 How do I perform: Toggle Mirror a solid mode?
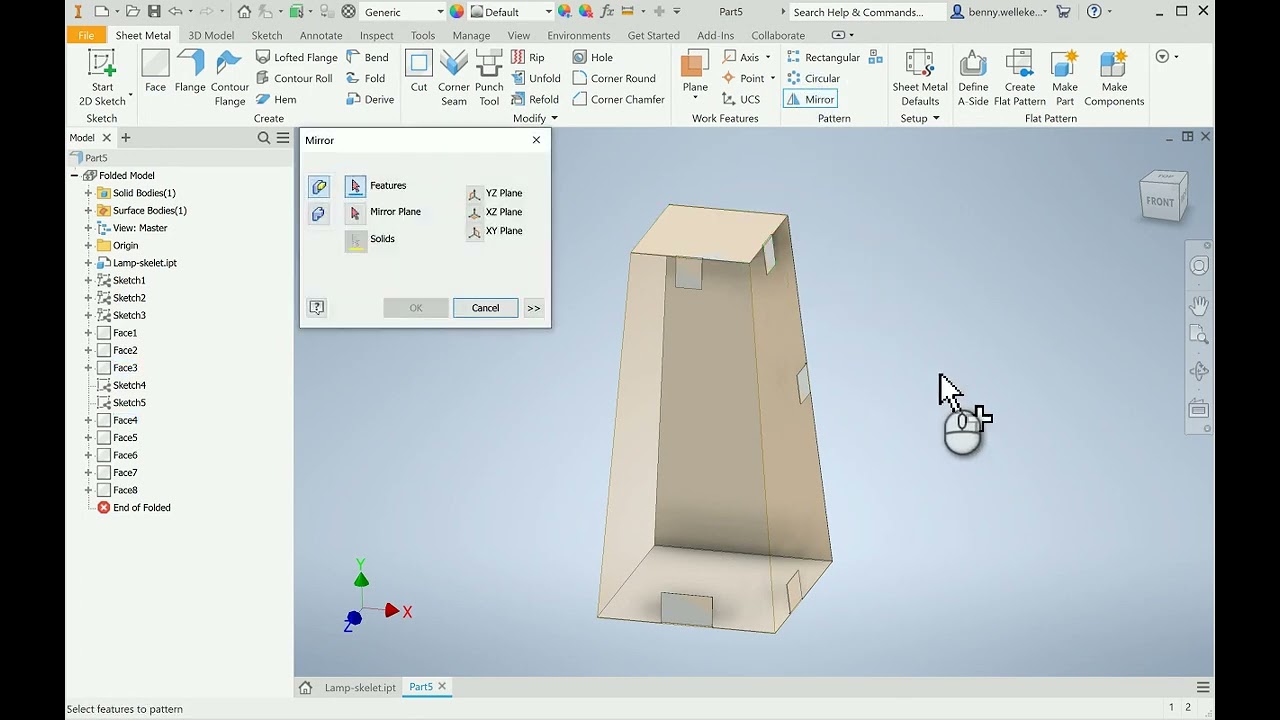point(319,214)
